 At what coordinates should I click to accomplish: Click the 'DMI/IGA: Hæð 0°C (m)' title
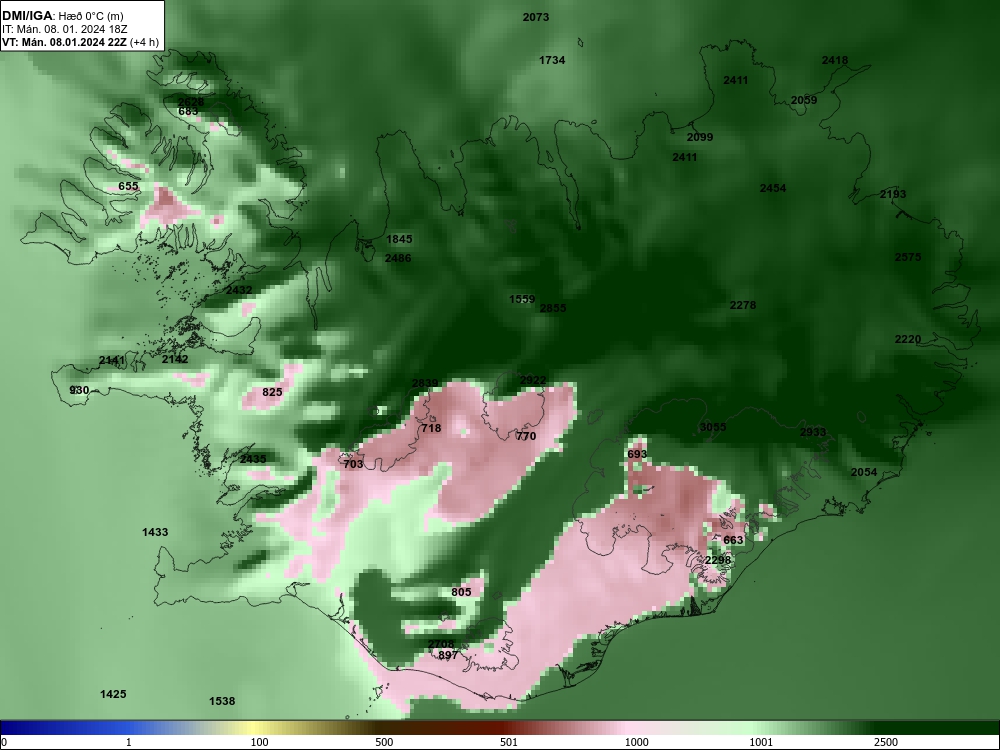[62, 16]
